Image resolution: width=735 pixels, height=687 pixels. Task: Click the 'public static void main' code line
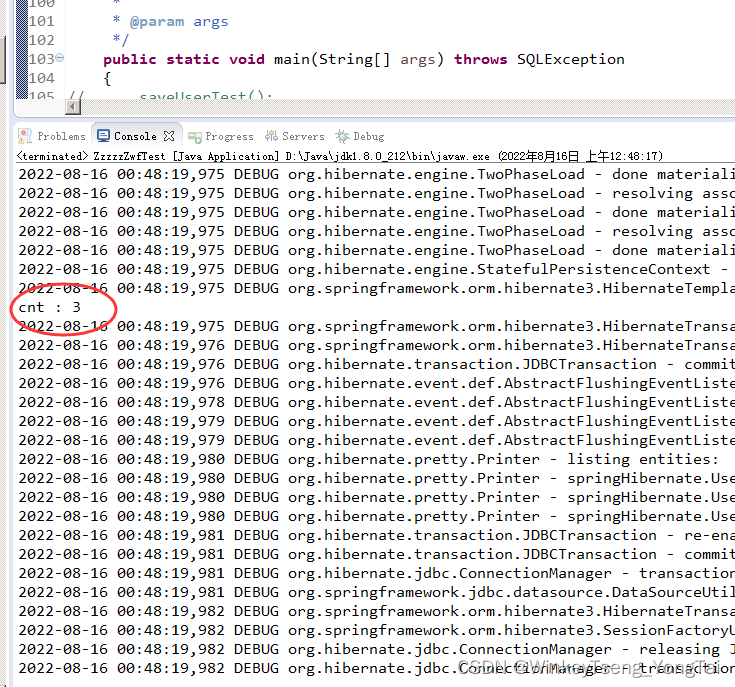tap(364, 60)
